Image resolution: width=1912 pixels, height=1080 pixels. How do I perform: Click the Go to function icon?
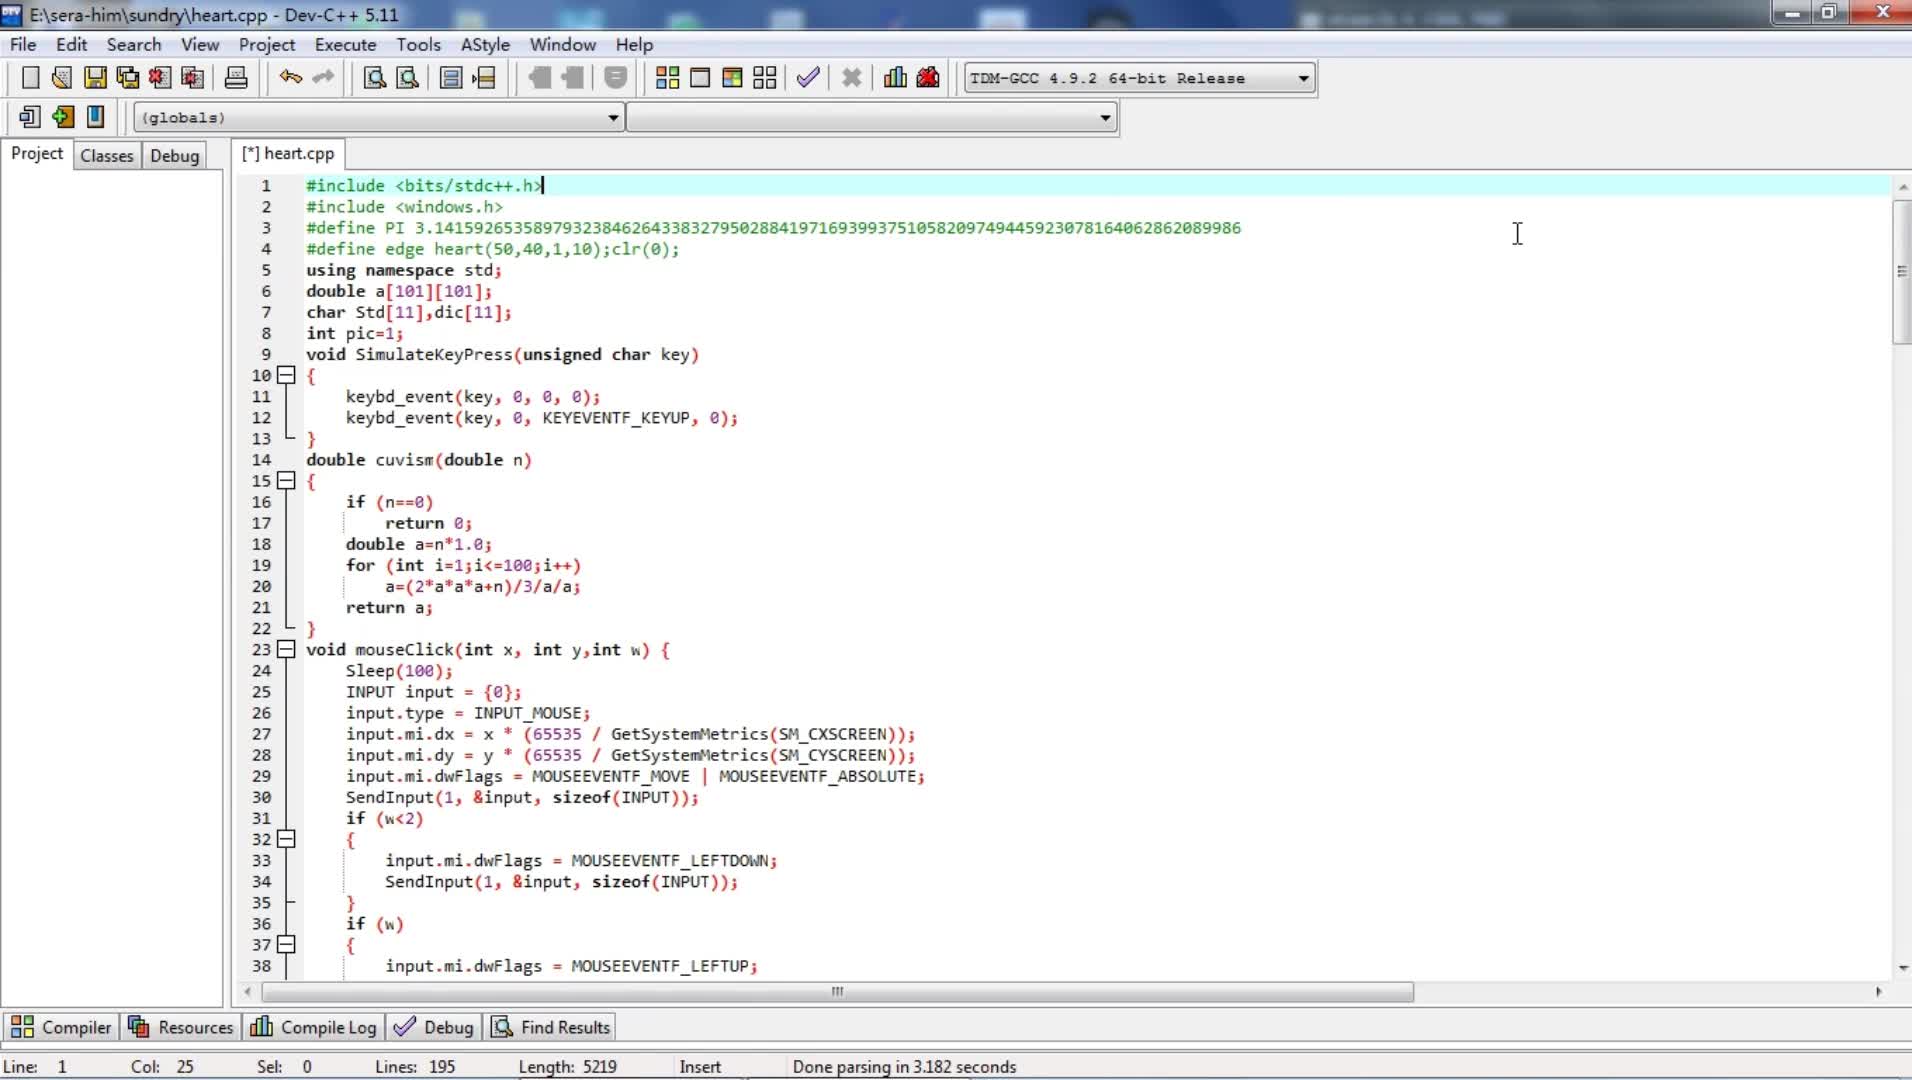(x=451, y=78)
